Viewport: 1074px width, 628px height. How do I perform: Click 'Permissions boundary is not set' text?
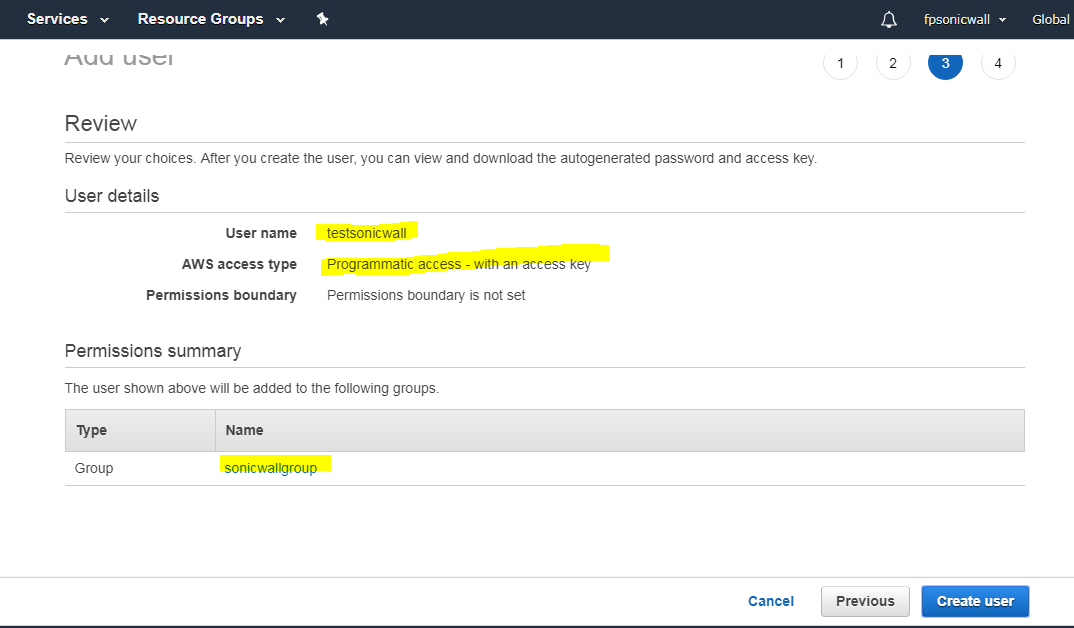(x=425, y=295)
